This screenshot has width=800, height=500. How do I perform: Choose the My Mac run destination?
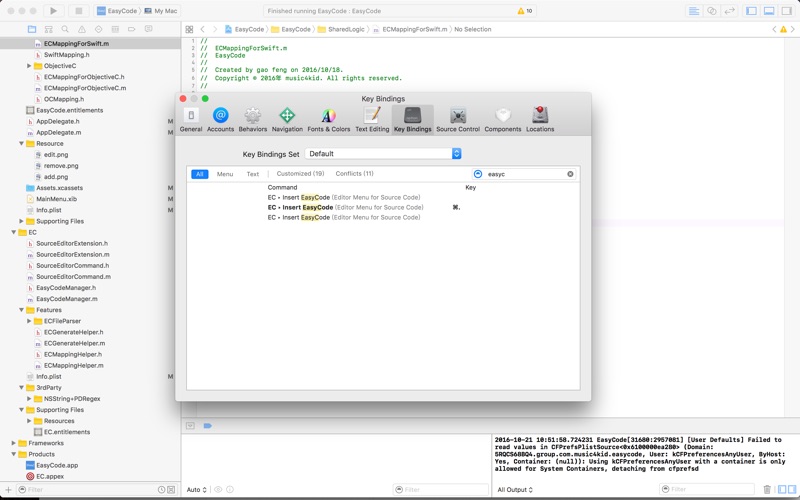[x=161, y=11]
